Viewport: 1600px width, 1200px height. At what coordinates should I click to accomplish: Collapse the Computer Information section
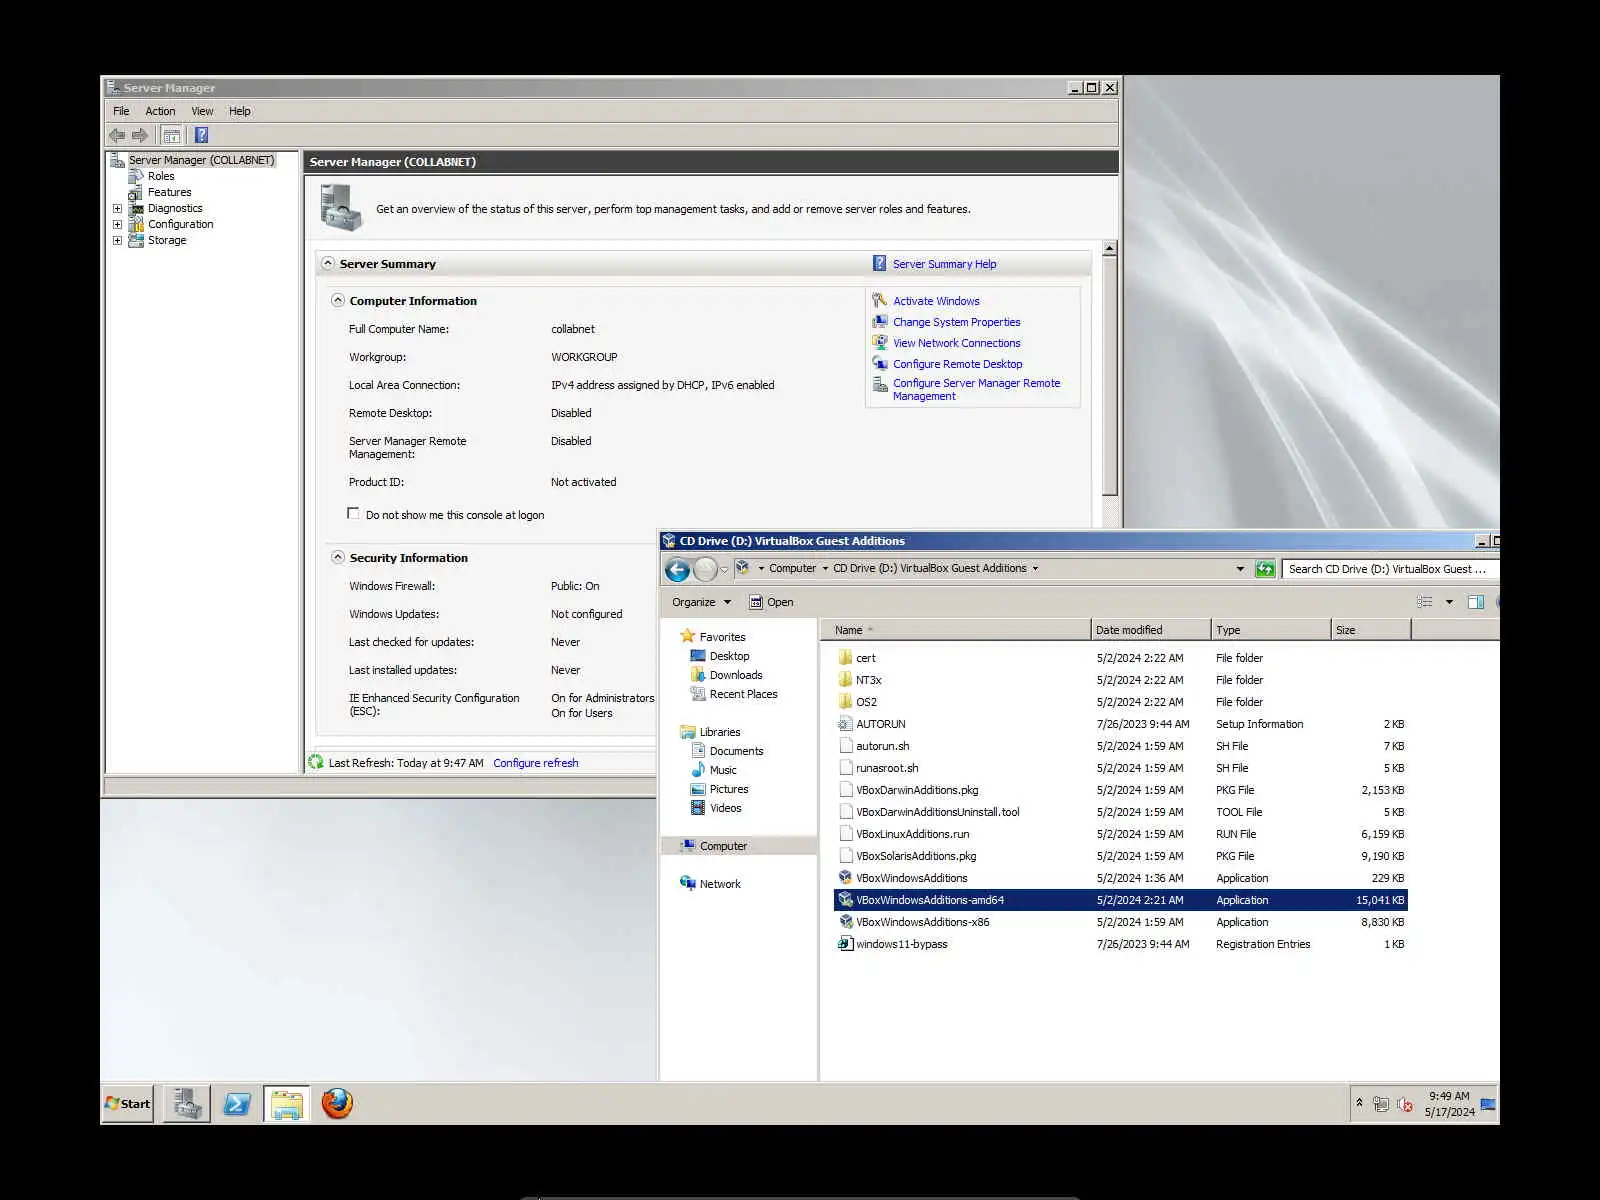[x=338, y=301]
